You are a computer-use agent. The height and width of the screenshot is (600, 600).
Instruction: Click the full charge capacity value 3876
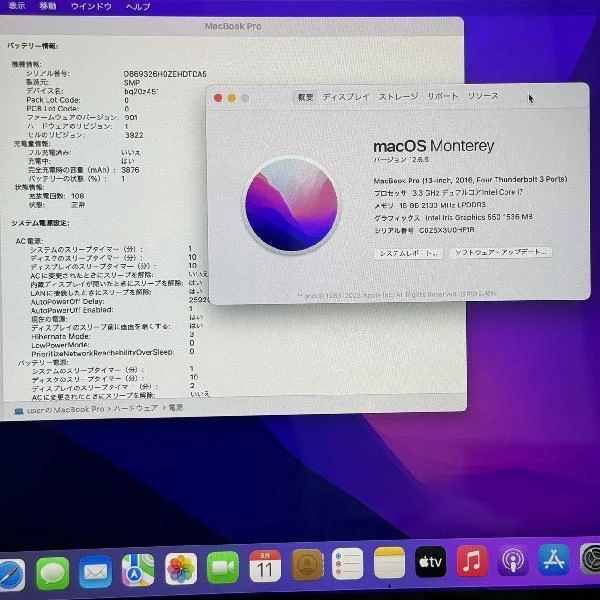pyautogui.click(x=130, y=170)
